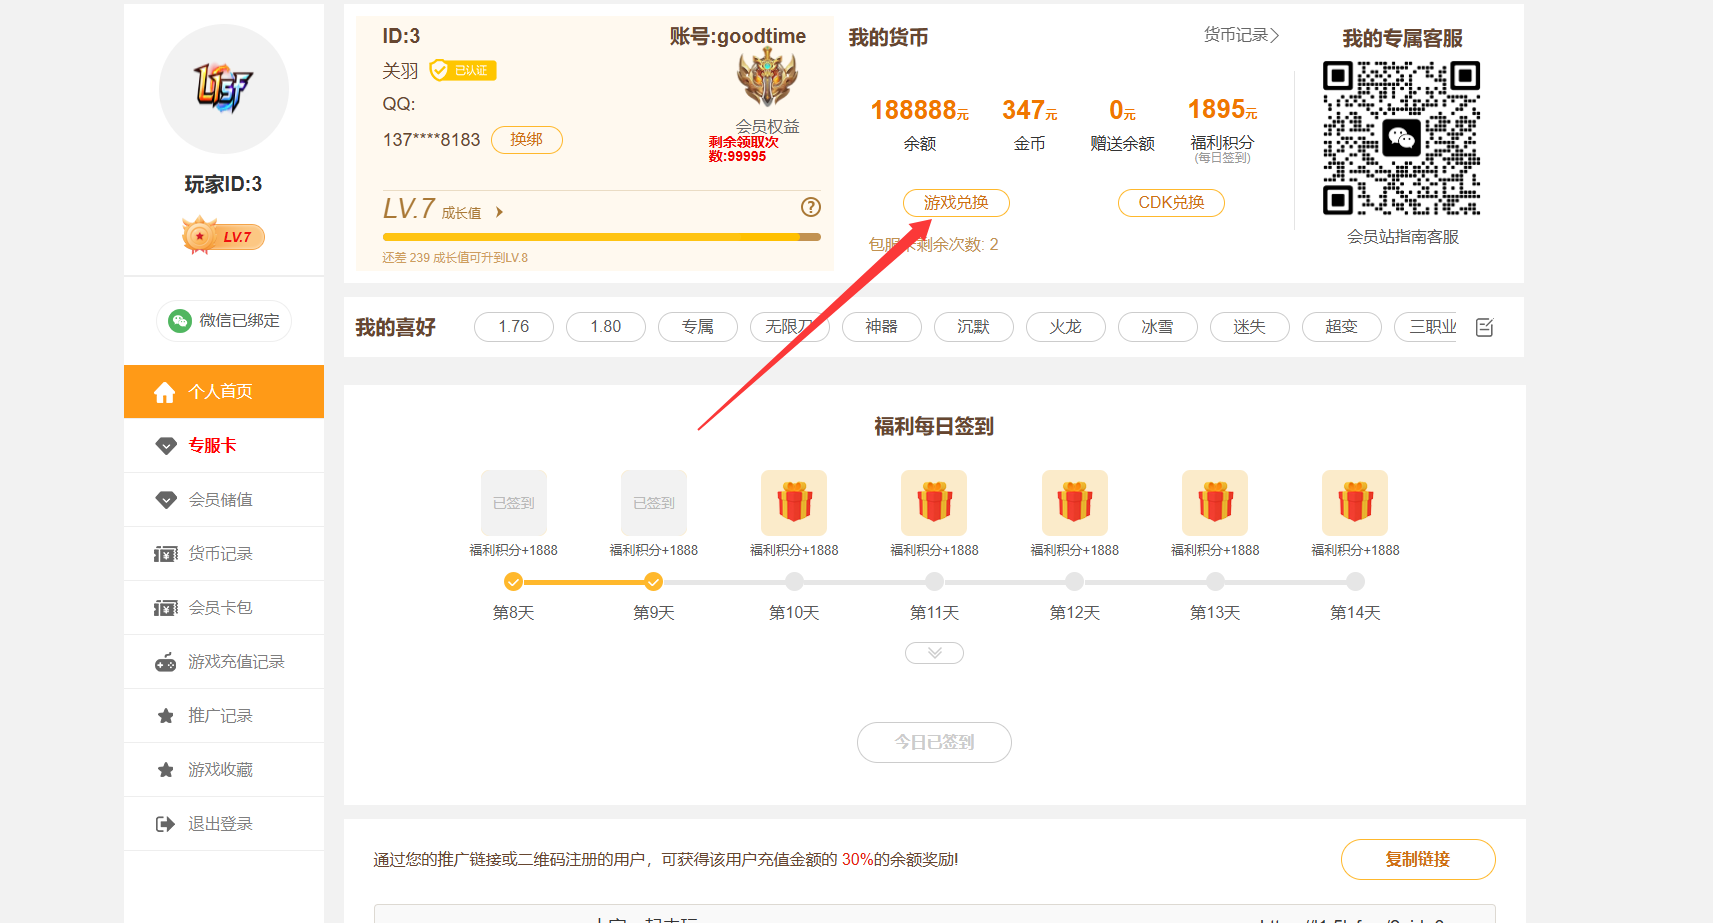Select the 冰雪 preference tag
Image resolution: width=1713 pixels, height=923 pixels.
(x=1158, y=327)
